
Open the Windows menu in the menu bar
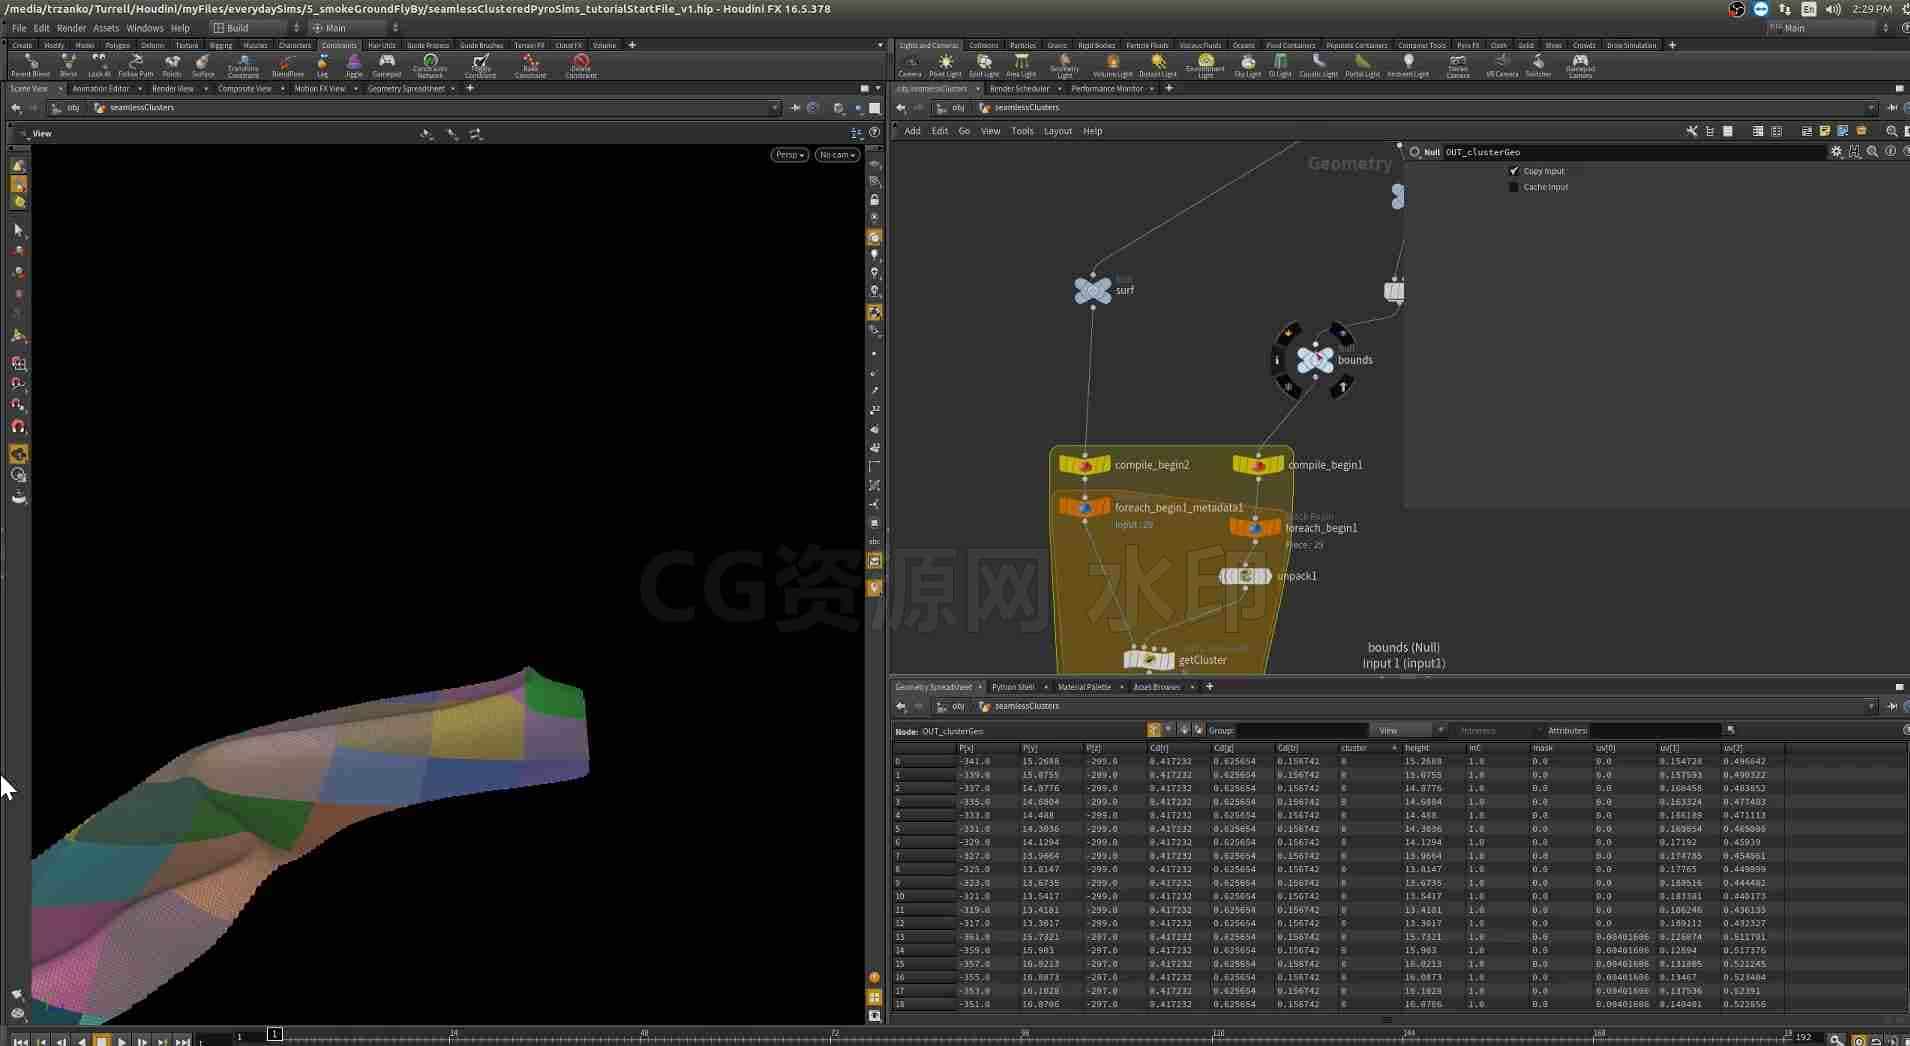[144, 28]
